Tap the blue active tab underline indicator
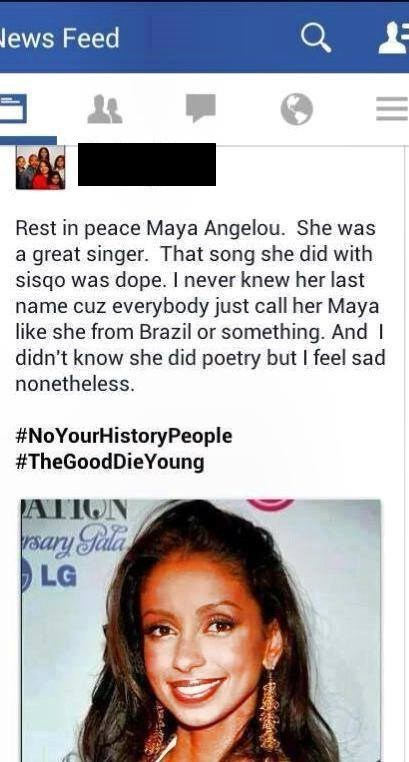The width and height of the screenshot is (409, 762). [x=28, y=140]
